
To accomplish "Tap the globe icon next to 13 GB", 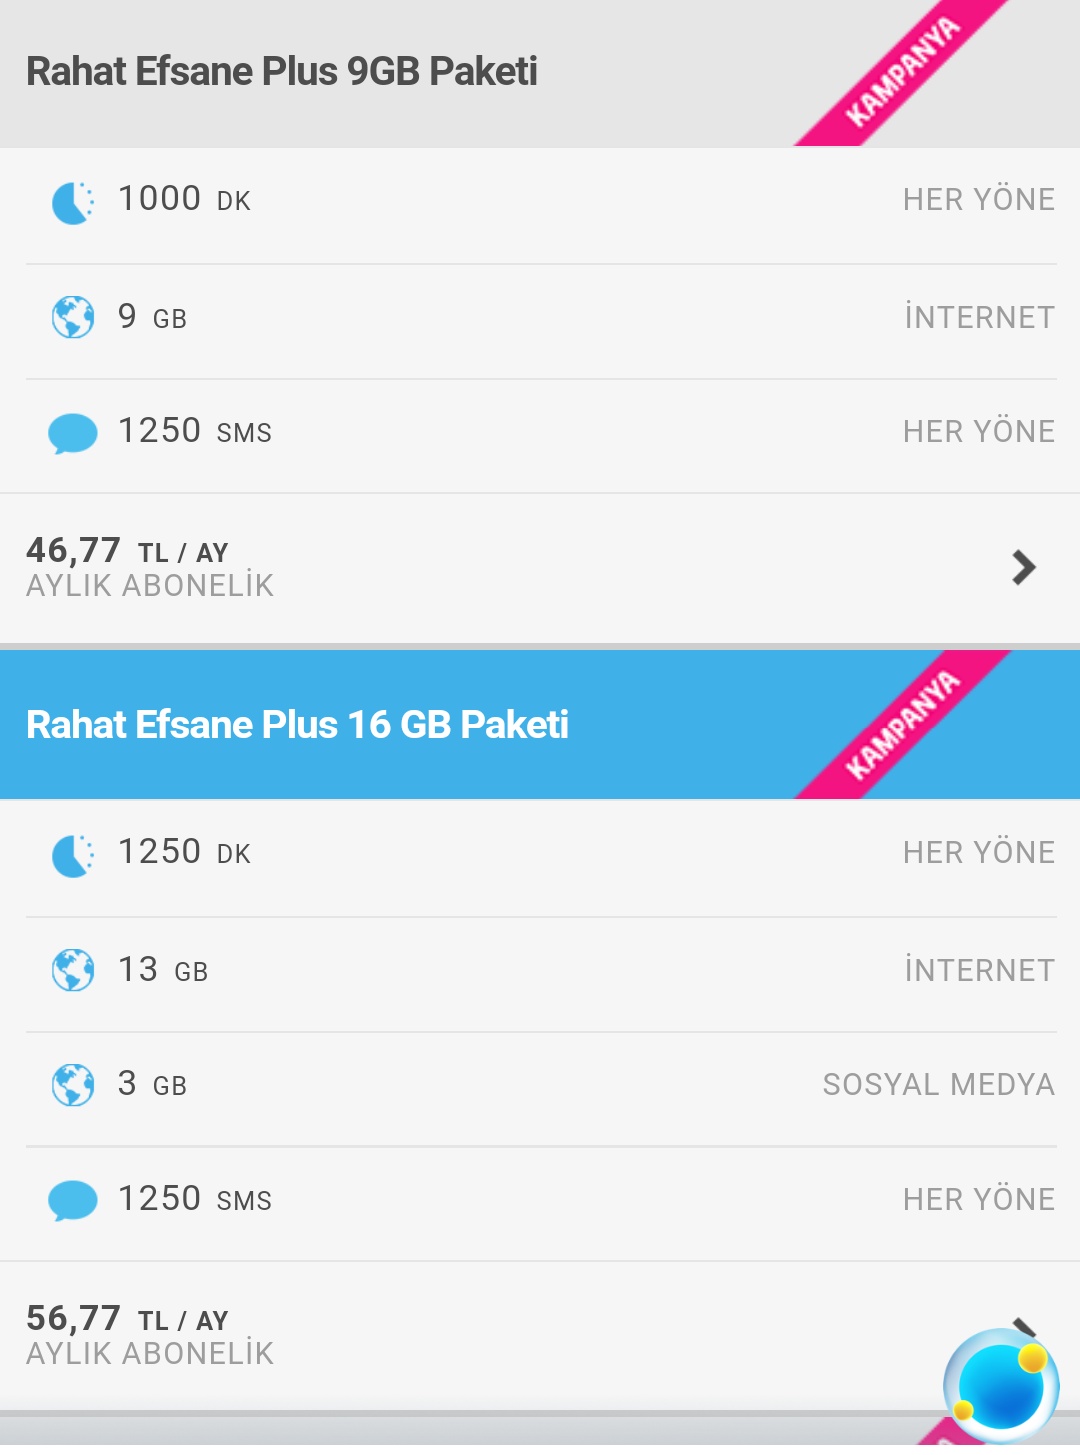I will [x=73, y=970].
